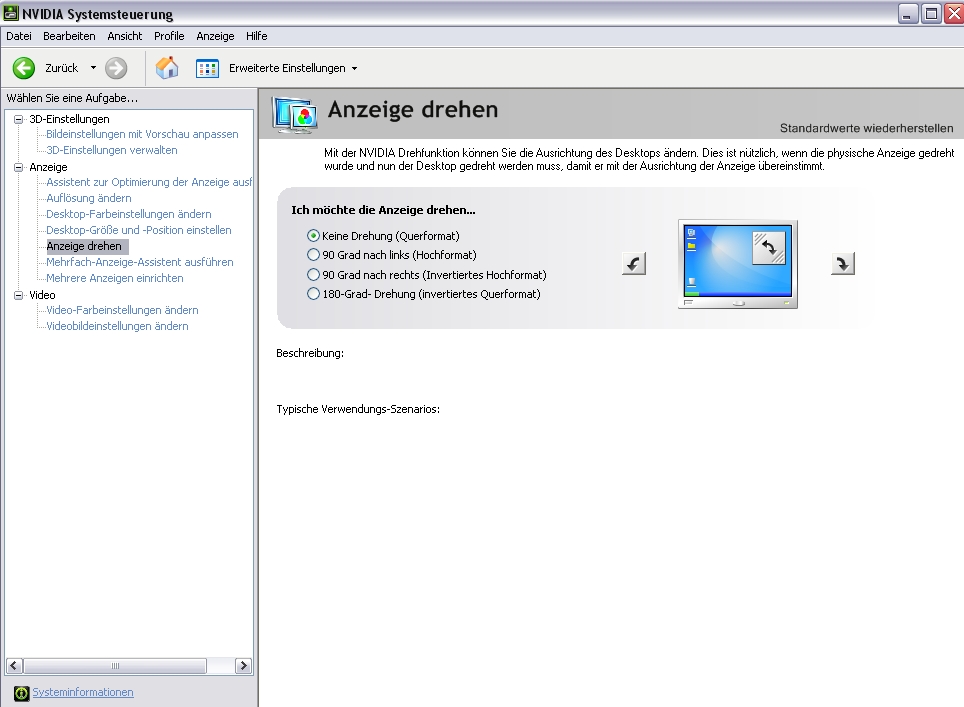Click Standardwerte wiederherstellen link
Viewport: 964px width, 707px height.
click(x=866, y=128)
